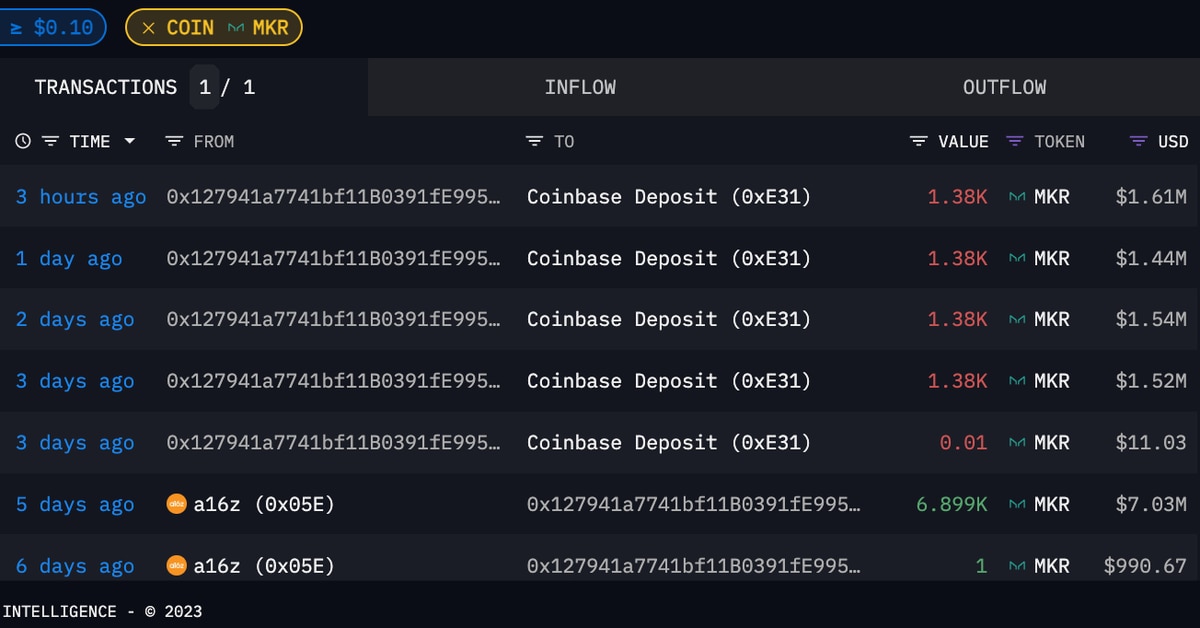Switch to the OUTFLOW tab
Screen dimensions: 1200x628
click(x=1004, y=87)
